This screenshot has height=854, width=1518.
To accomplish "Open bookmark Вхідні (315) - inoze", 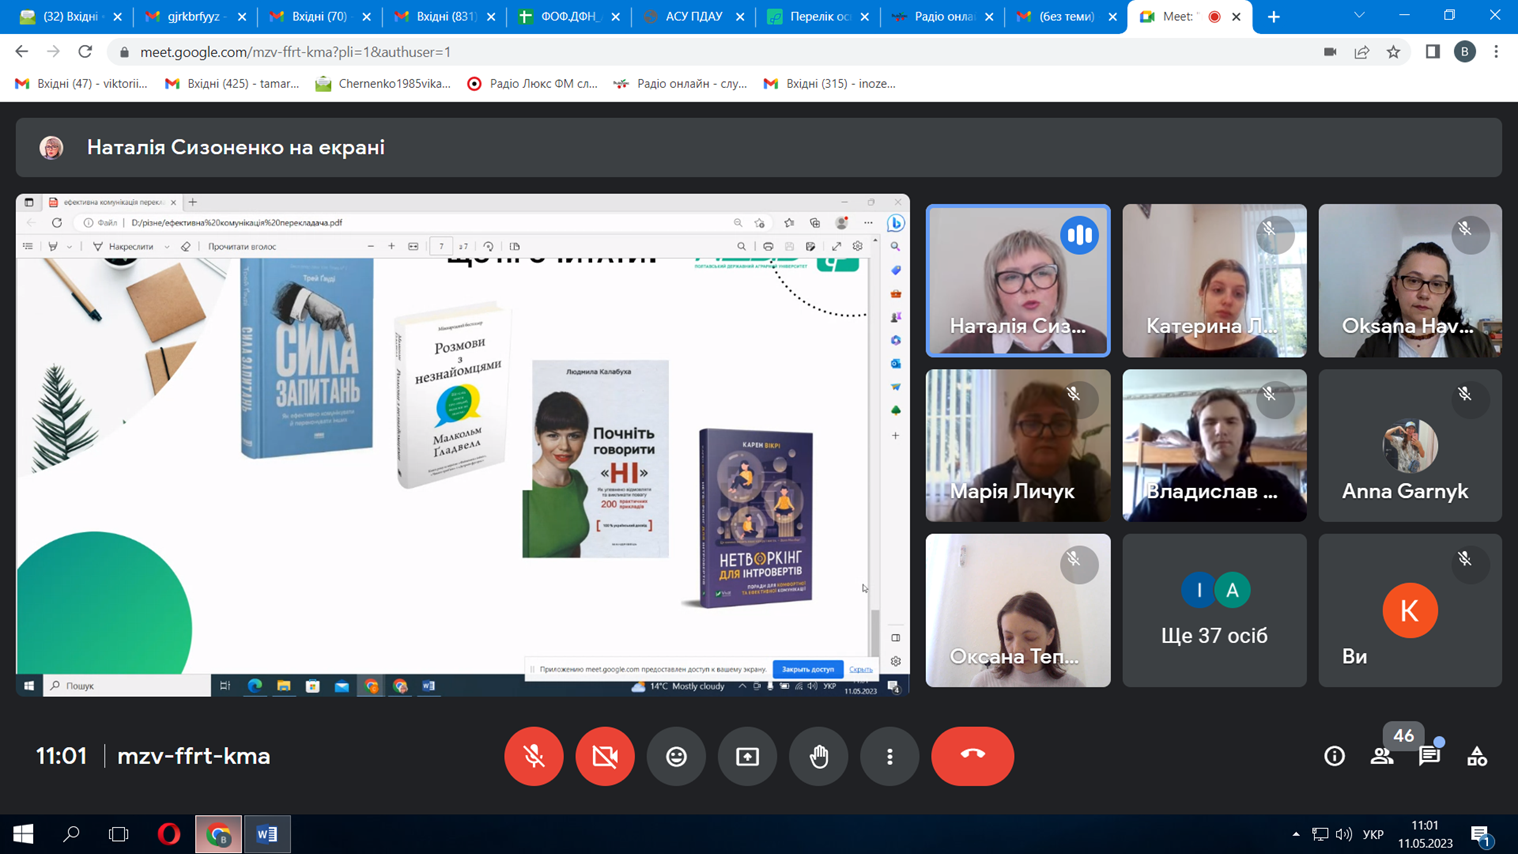I will 830,84.
